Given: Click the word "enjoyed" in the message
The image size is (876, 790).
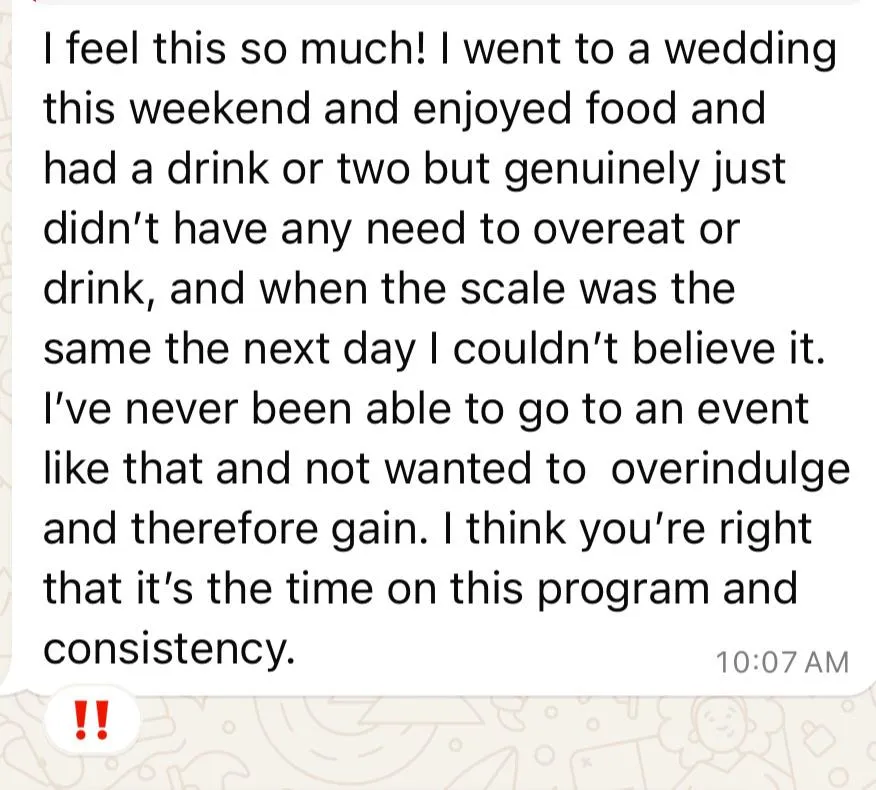Looking at the screenshot, I should 492,111.
